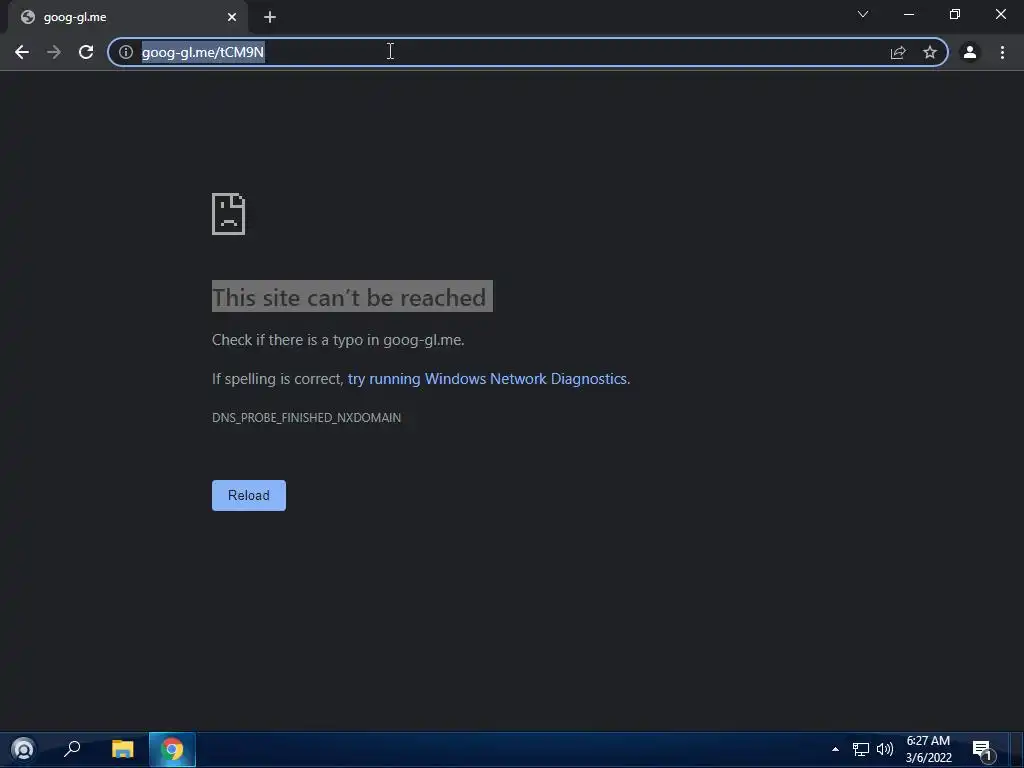The width and height of the screenshot is (1024, 768).
Task: Open Chrome three-dot menu
Action: click(x=1002, y=52)
